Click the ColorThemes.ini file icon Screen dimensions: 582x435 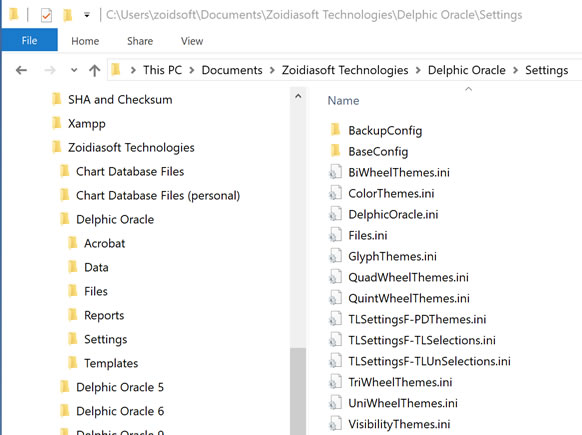(335, 193)
